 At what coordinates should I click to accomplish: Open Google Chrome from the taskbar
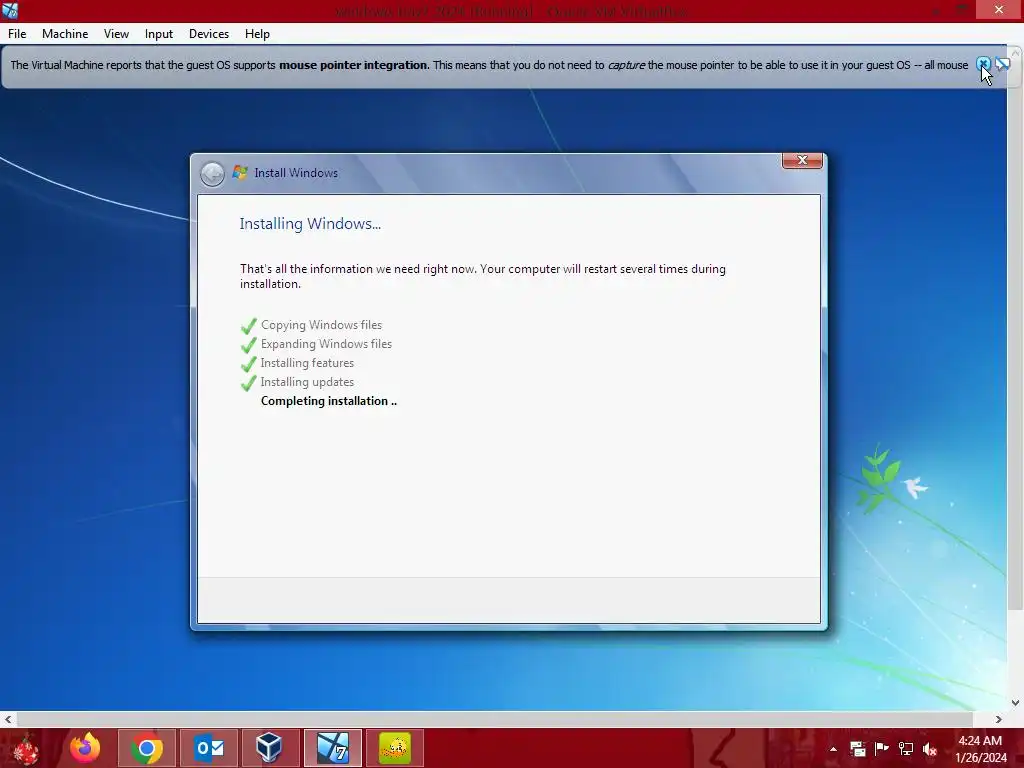tap(147, 748)
